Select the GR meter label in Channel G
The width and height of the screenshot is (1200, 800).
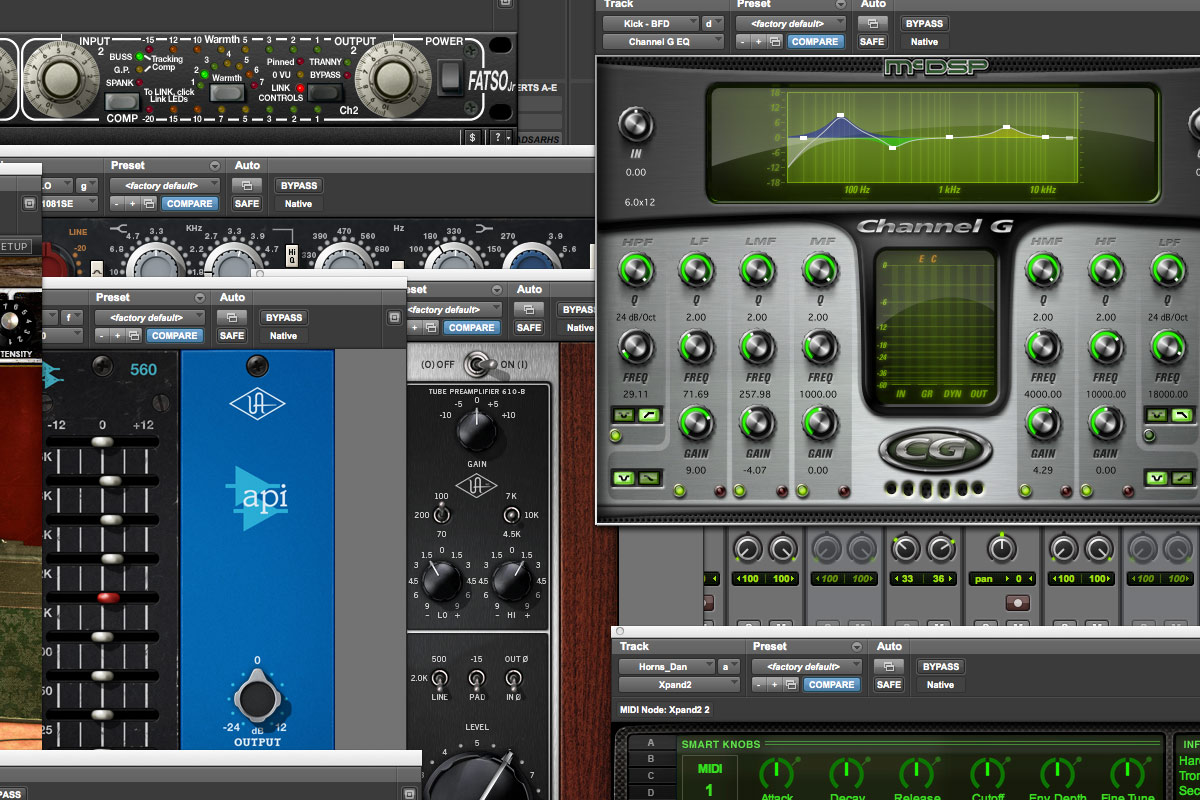click(x=926, y=394)
